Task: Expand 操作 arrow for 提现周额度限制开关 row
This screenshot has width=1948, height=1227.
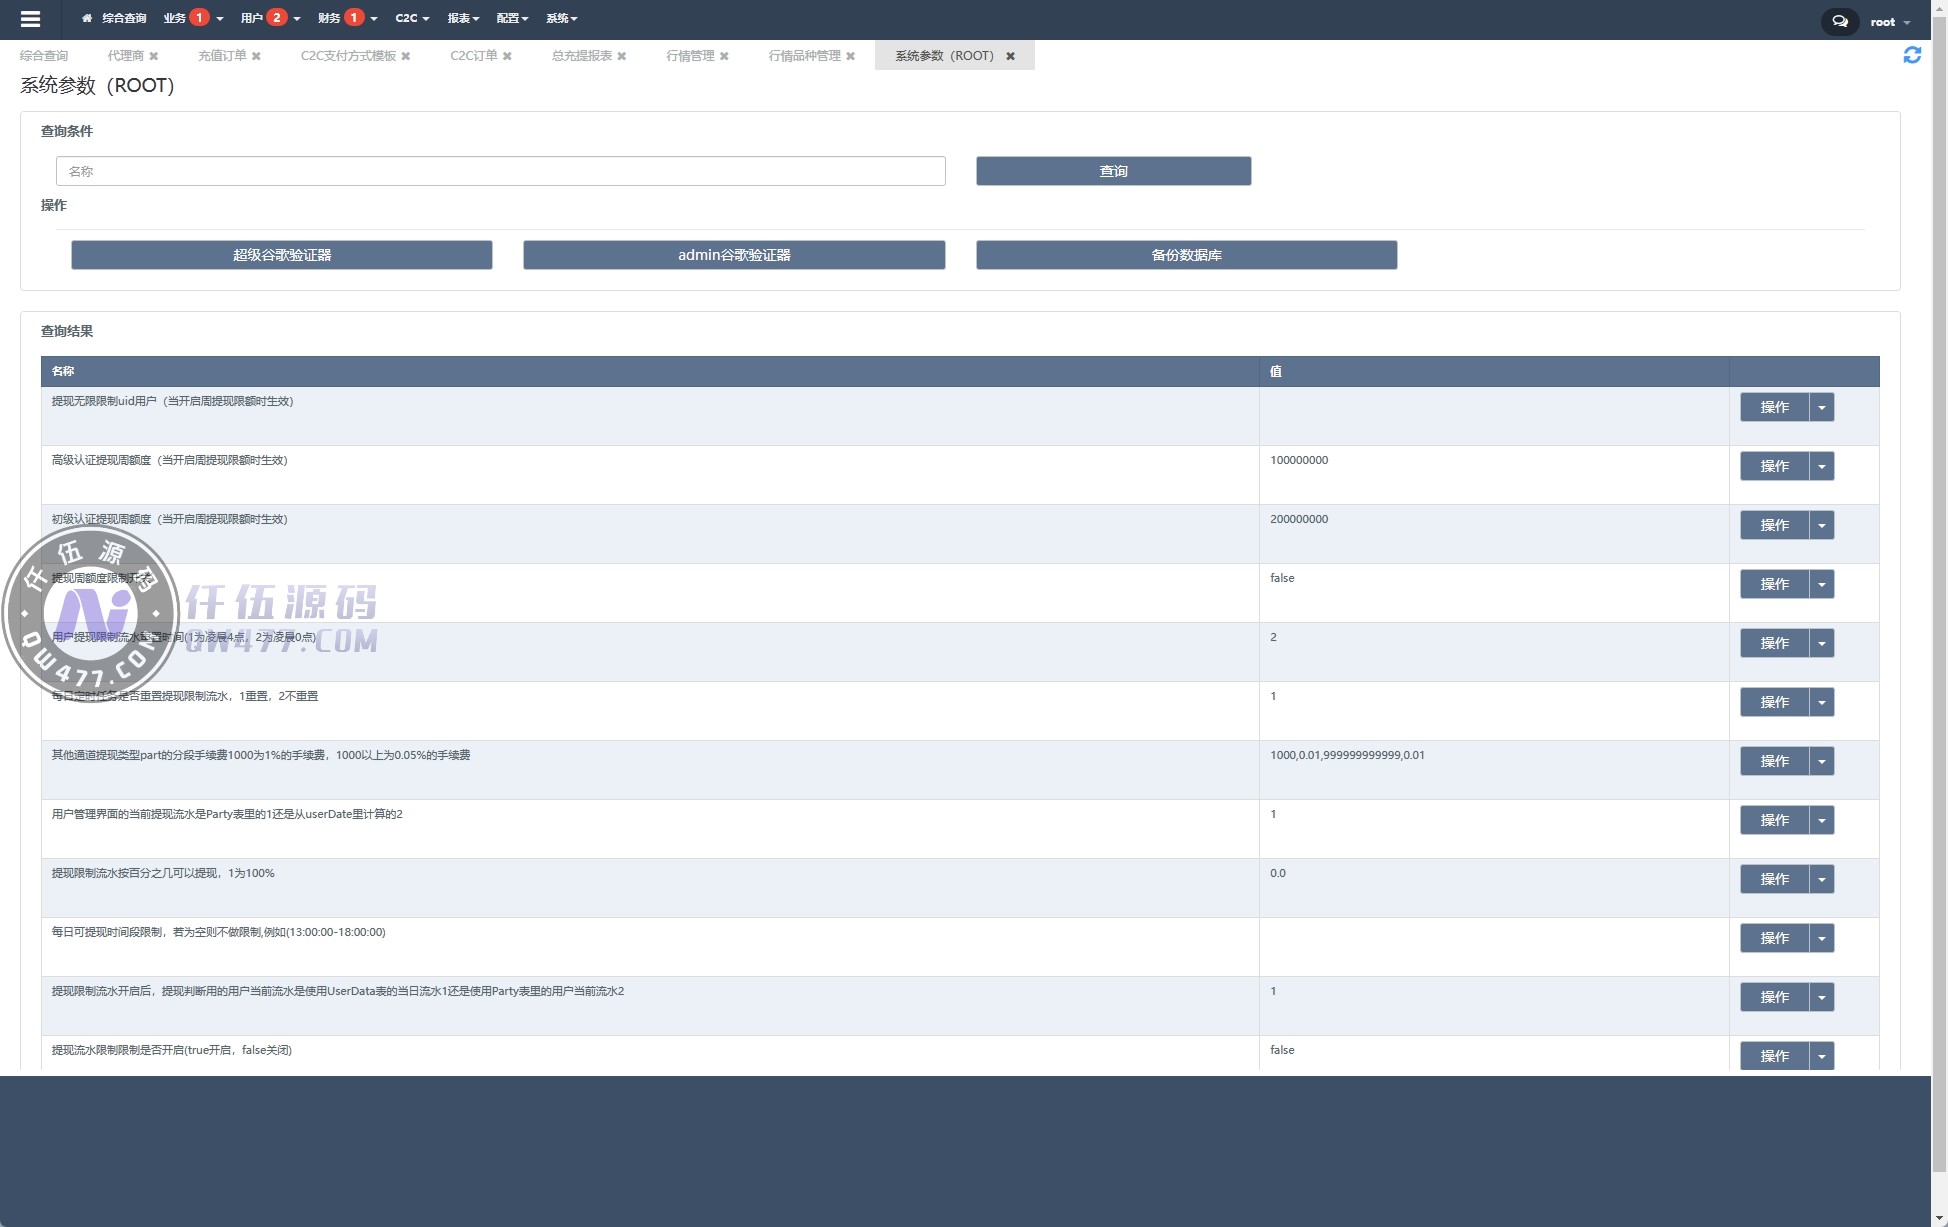Action: pyautogui.click(x=1821, y=584)
